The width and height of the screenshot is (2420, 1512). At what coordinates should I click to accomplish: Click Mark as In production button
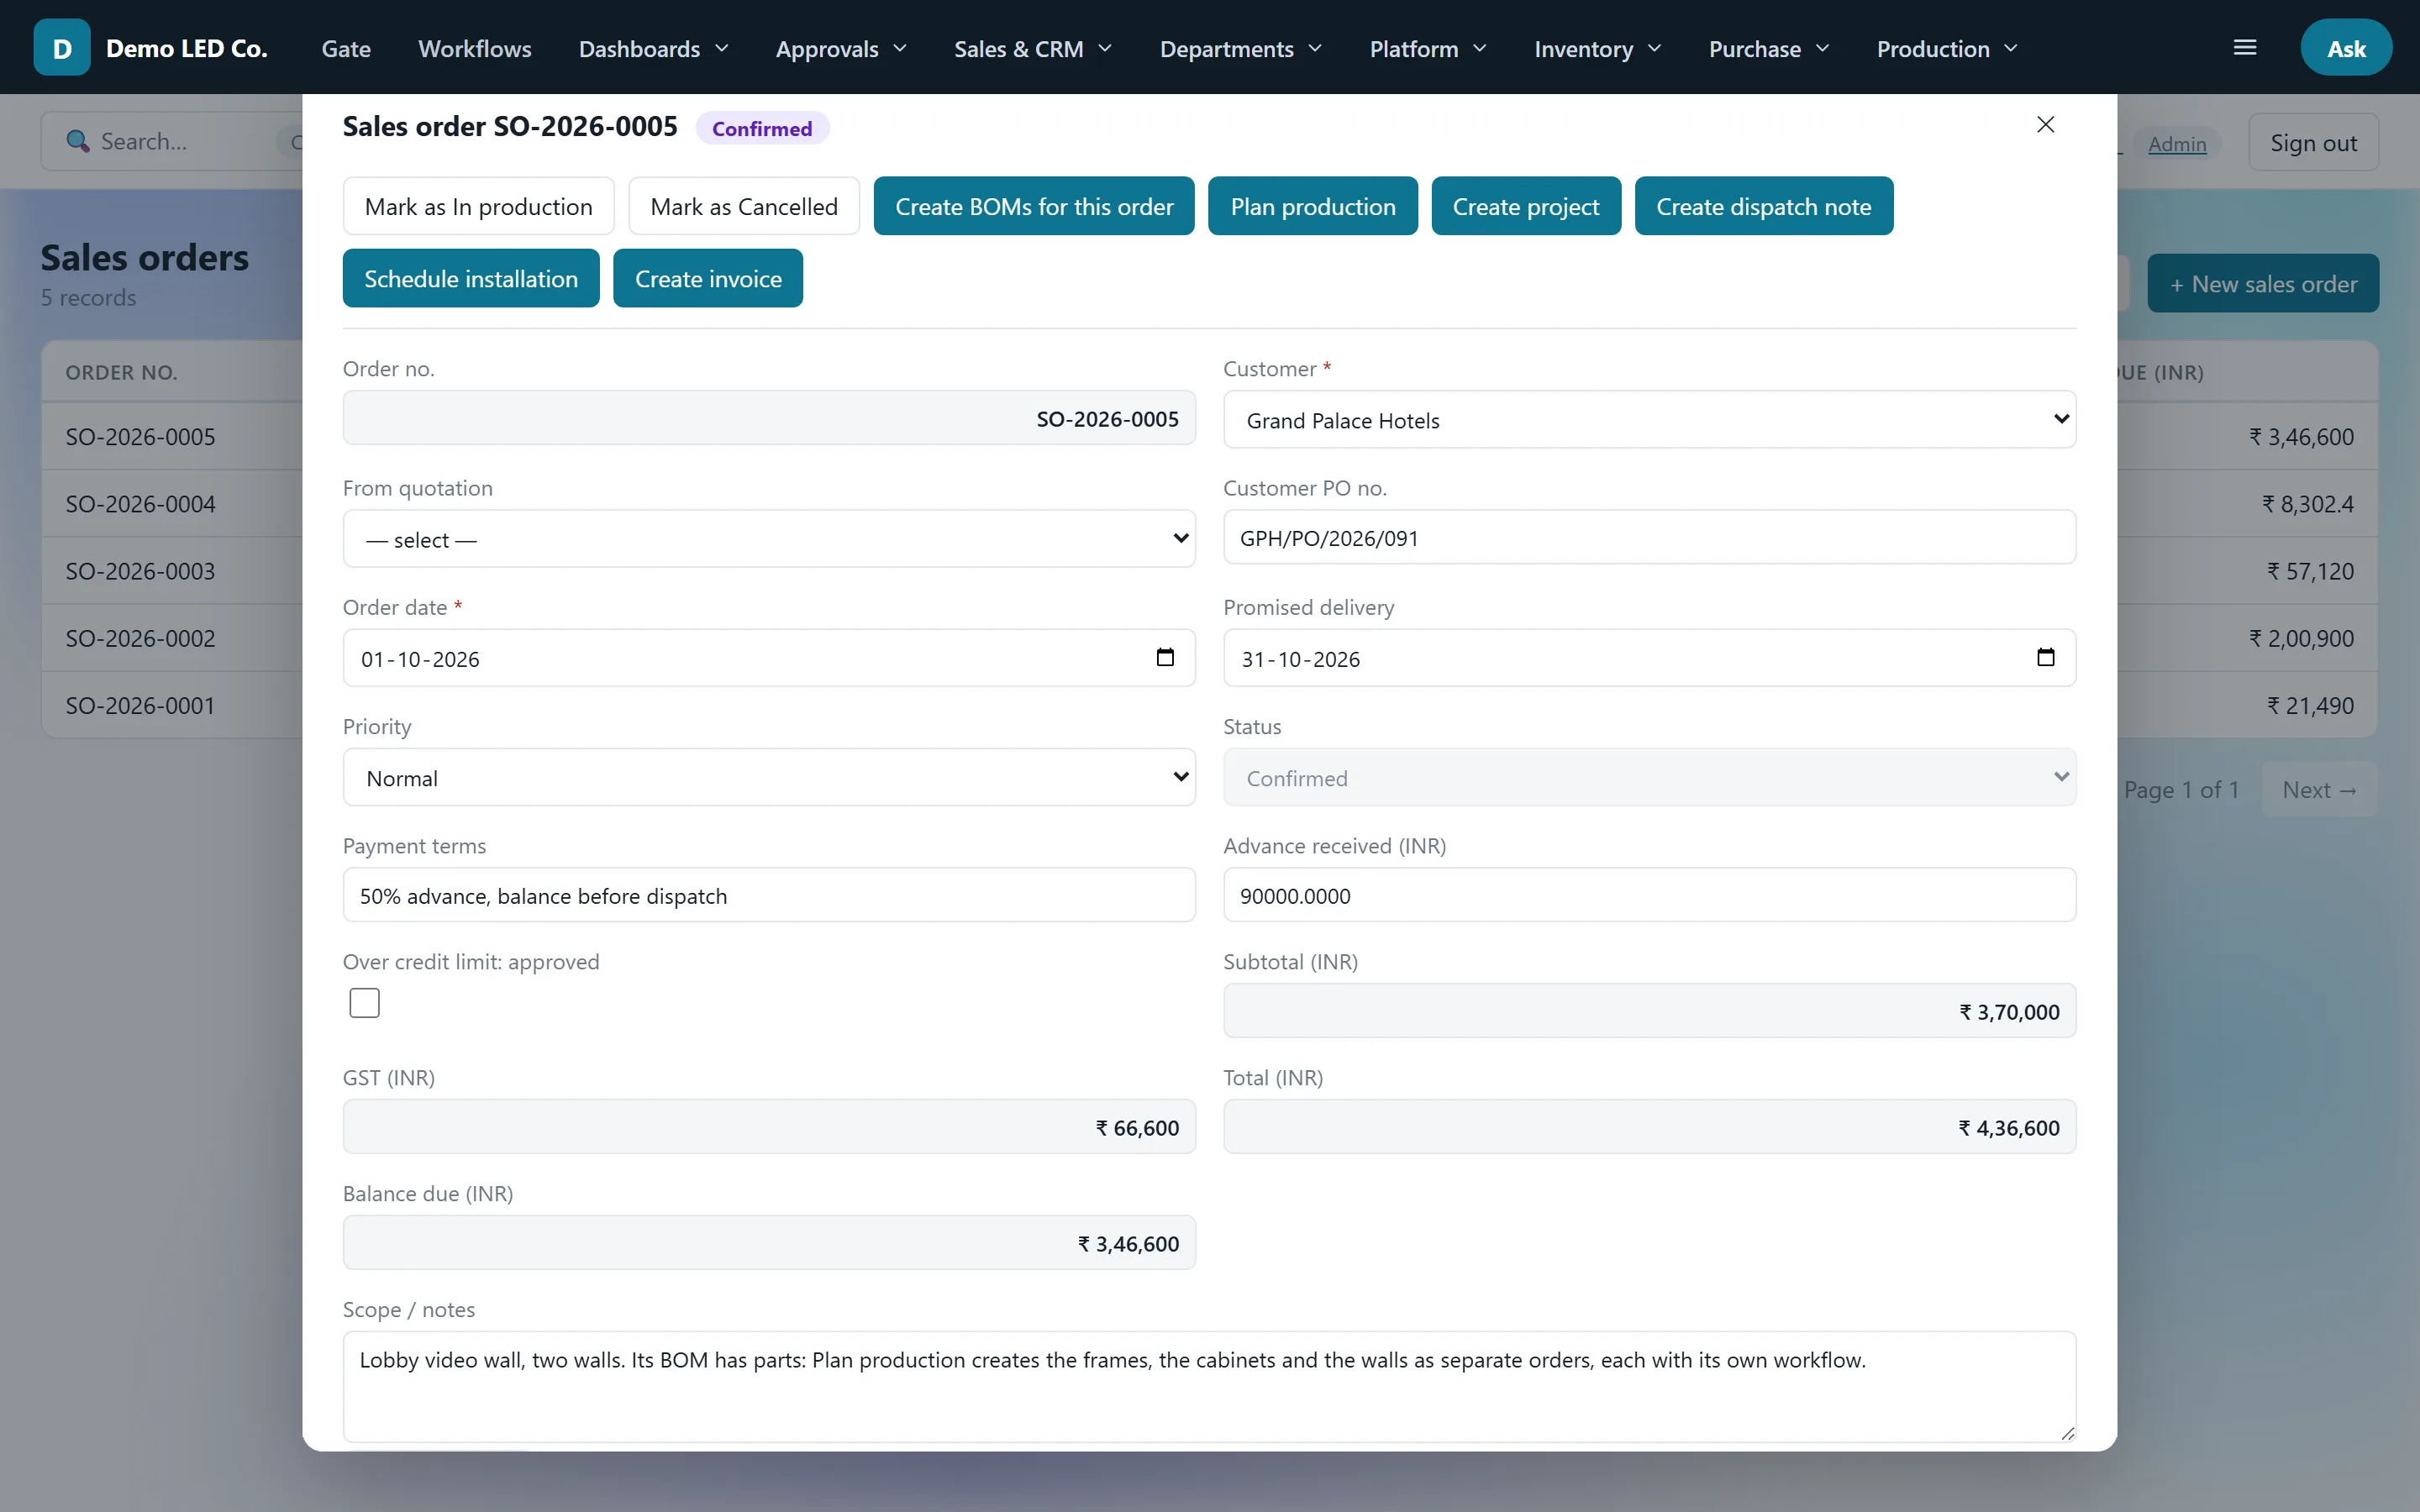point(478,206)
